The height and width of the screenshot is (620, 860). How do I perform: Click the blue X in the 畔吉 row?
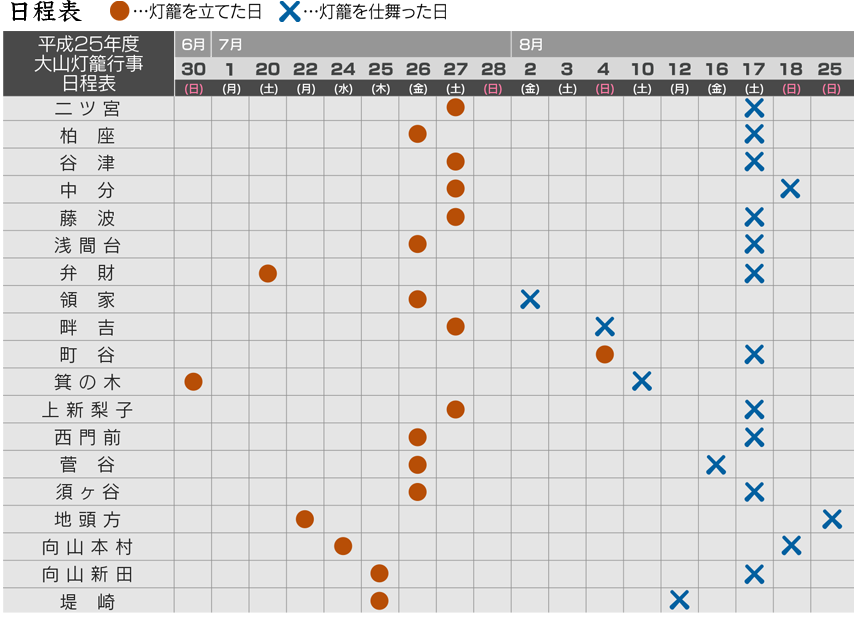604,326
